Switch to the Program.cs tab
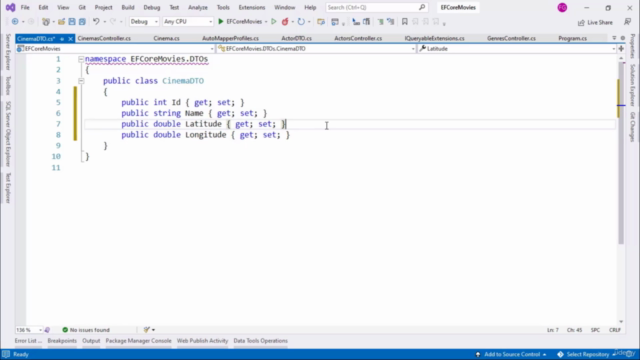 click(x=572, y=38)
